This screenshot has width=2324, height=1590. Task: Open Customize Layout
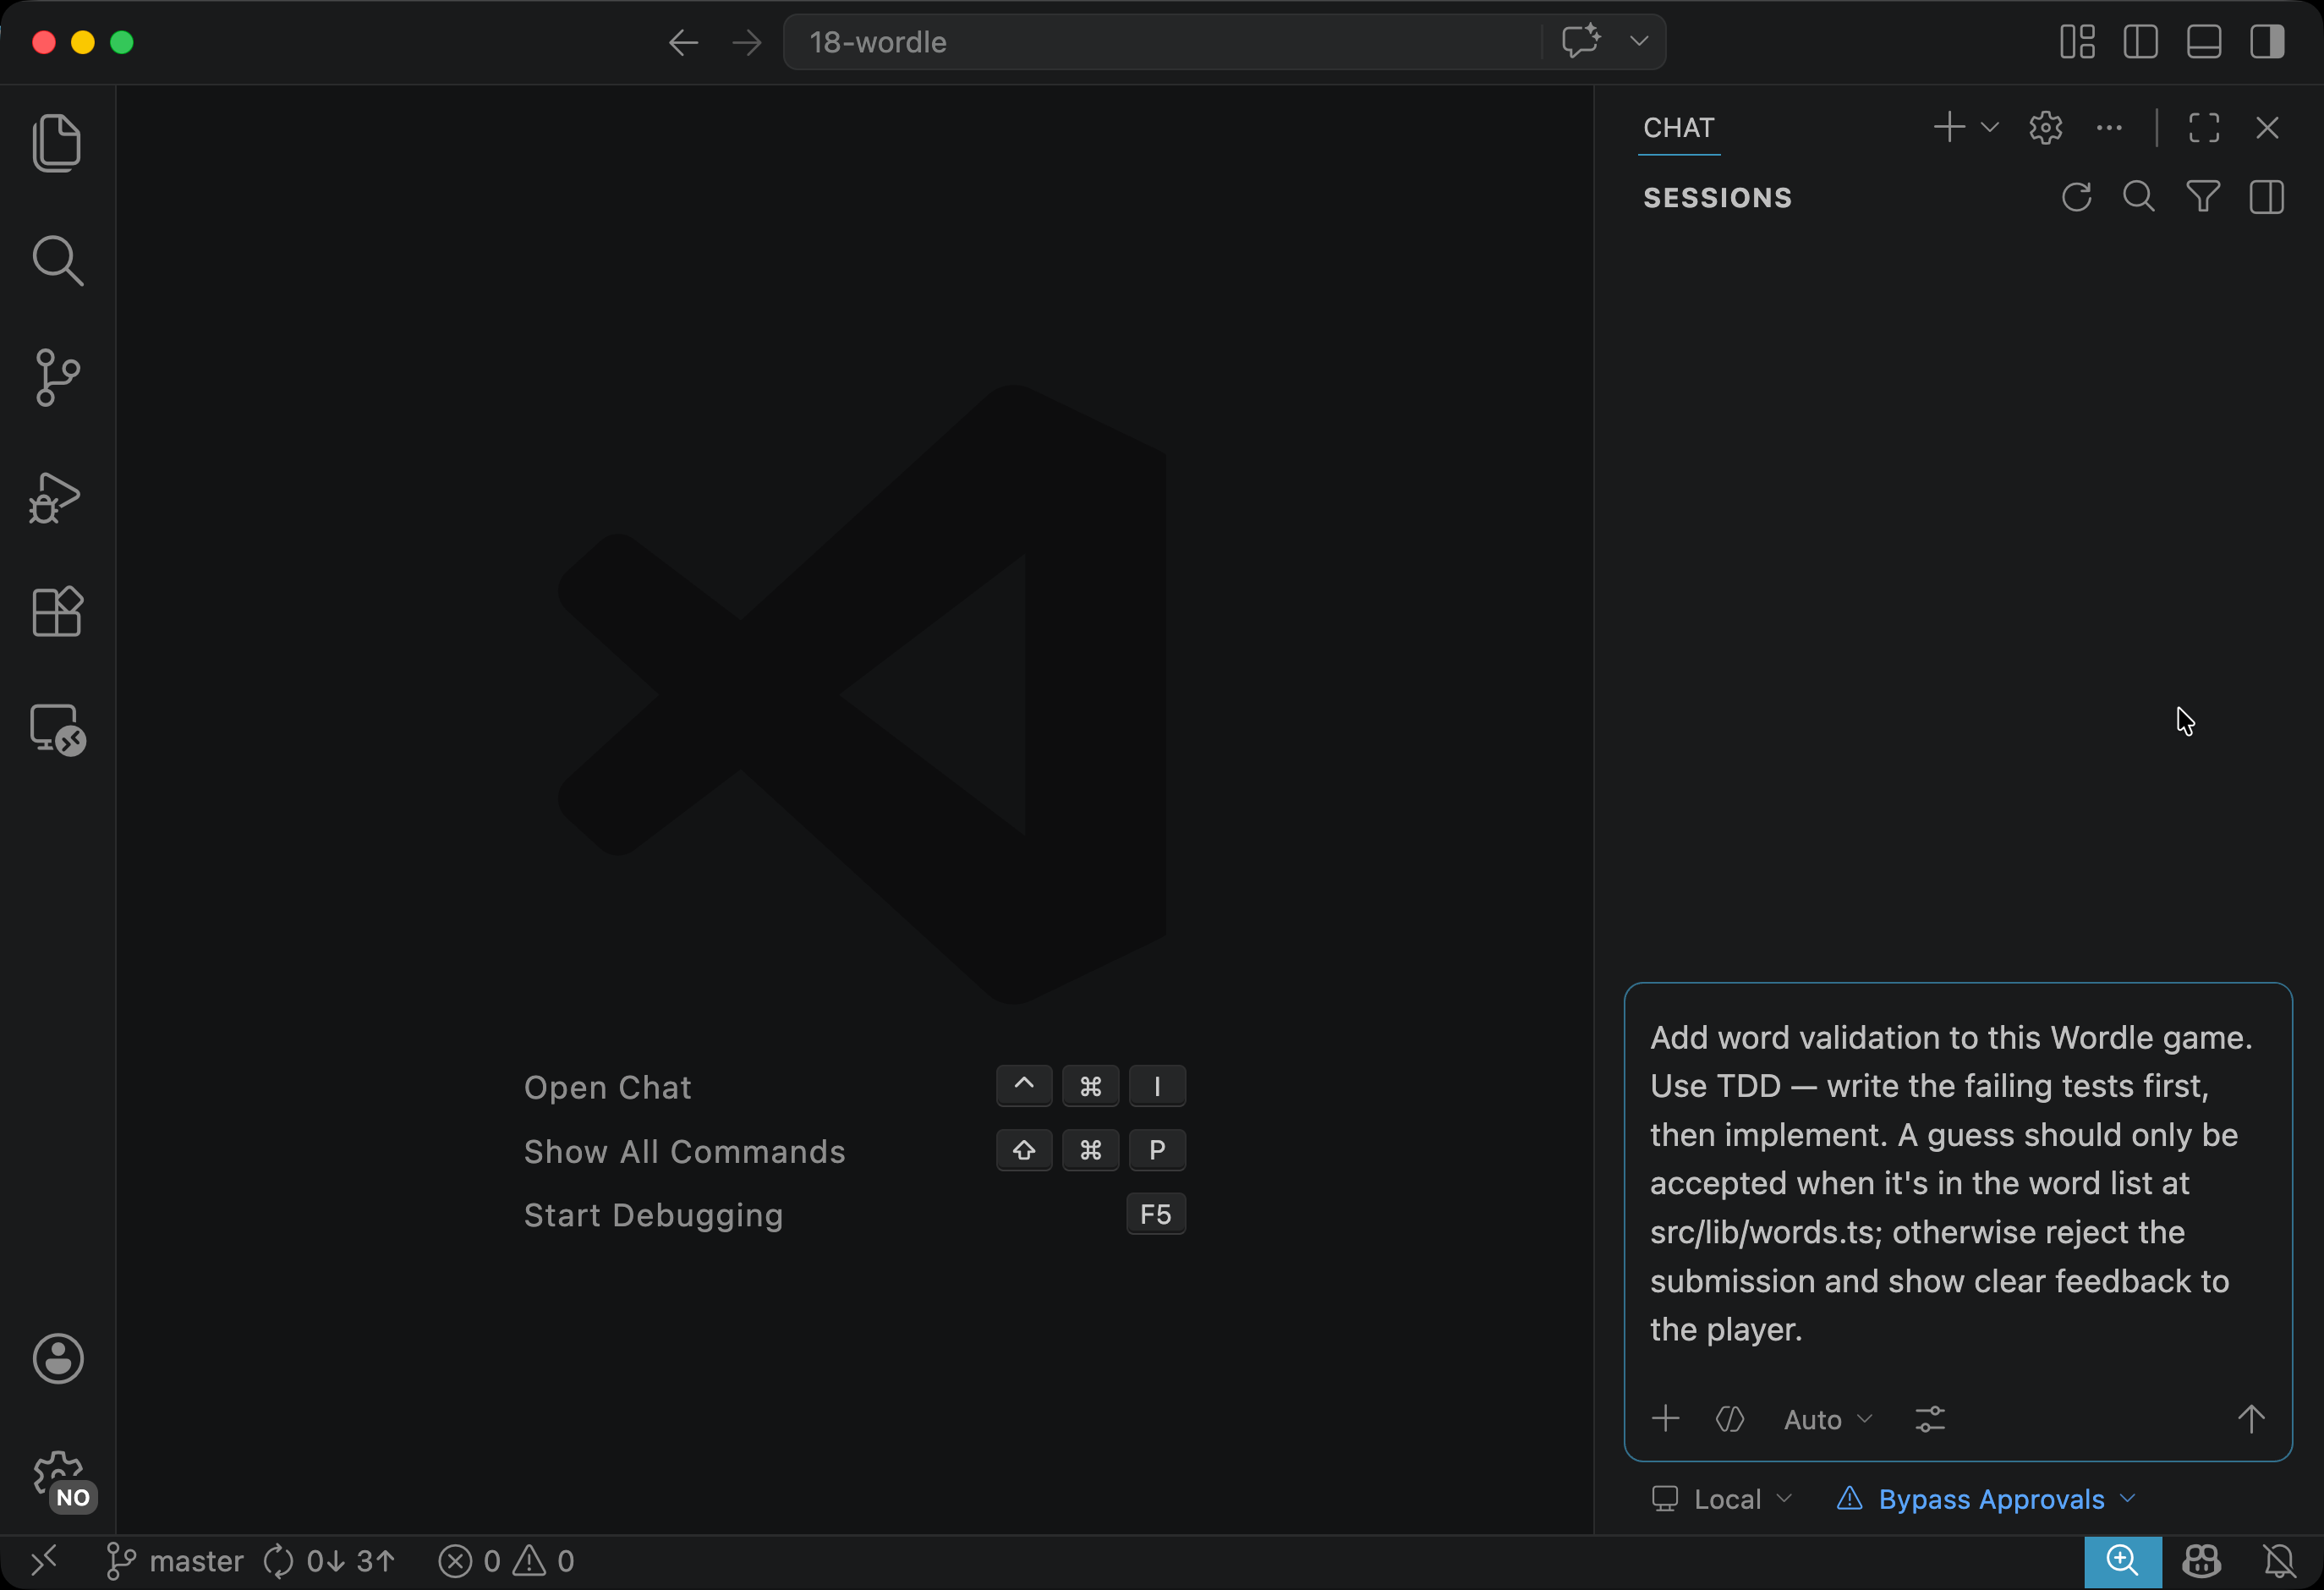click(x=2077, y=42)
